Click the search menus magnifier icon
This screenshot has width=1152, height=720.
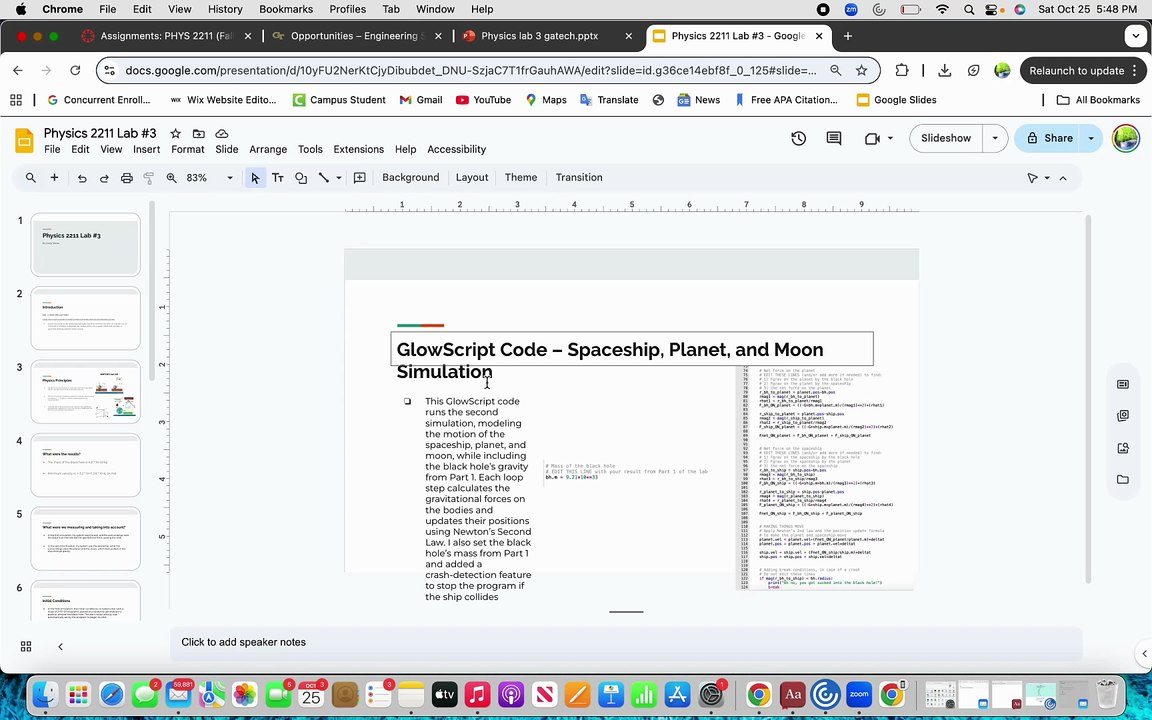tap(30, 178)
